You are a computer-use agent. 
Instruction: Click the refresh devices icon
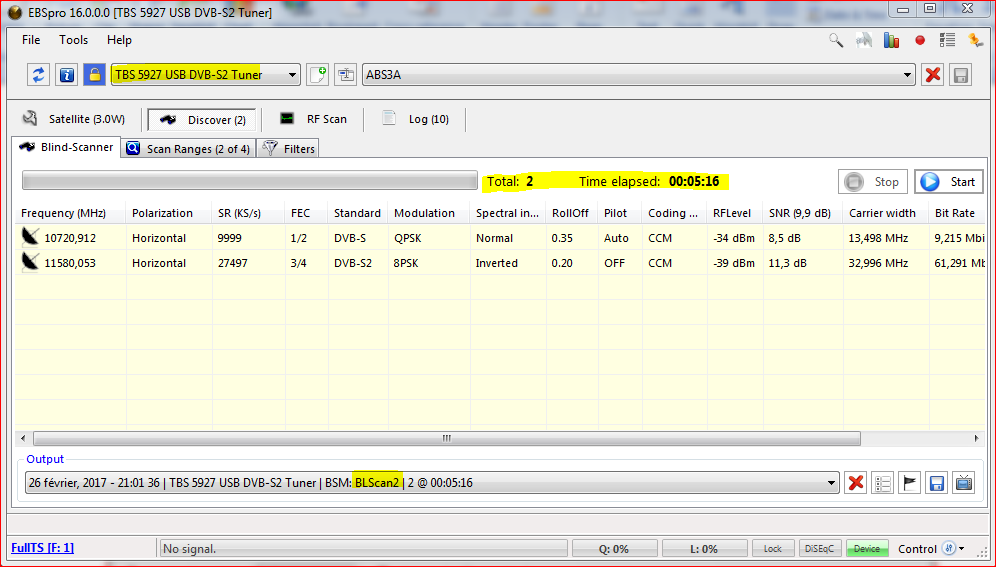pos(39,75)
